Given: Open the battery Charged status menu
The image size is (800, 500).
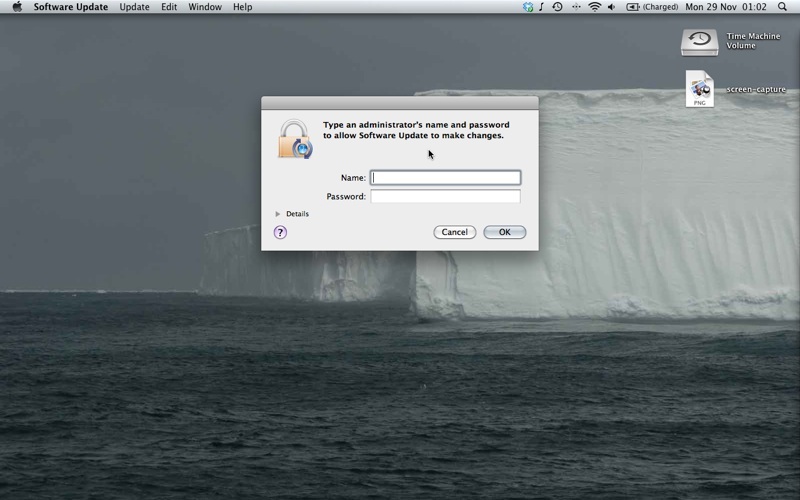Looking at the screenshot, I should click(x=652, y=7).
